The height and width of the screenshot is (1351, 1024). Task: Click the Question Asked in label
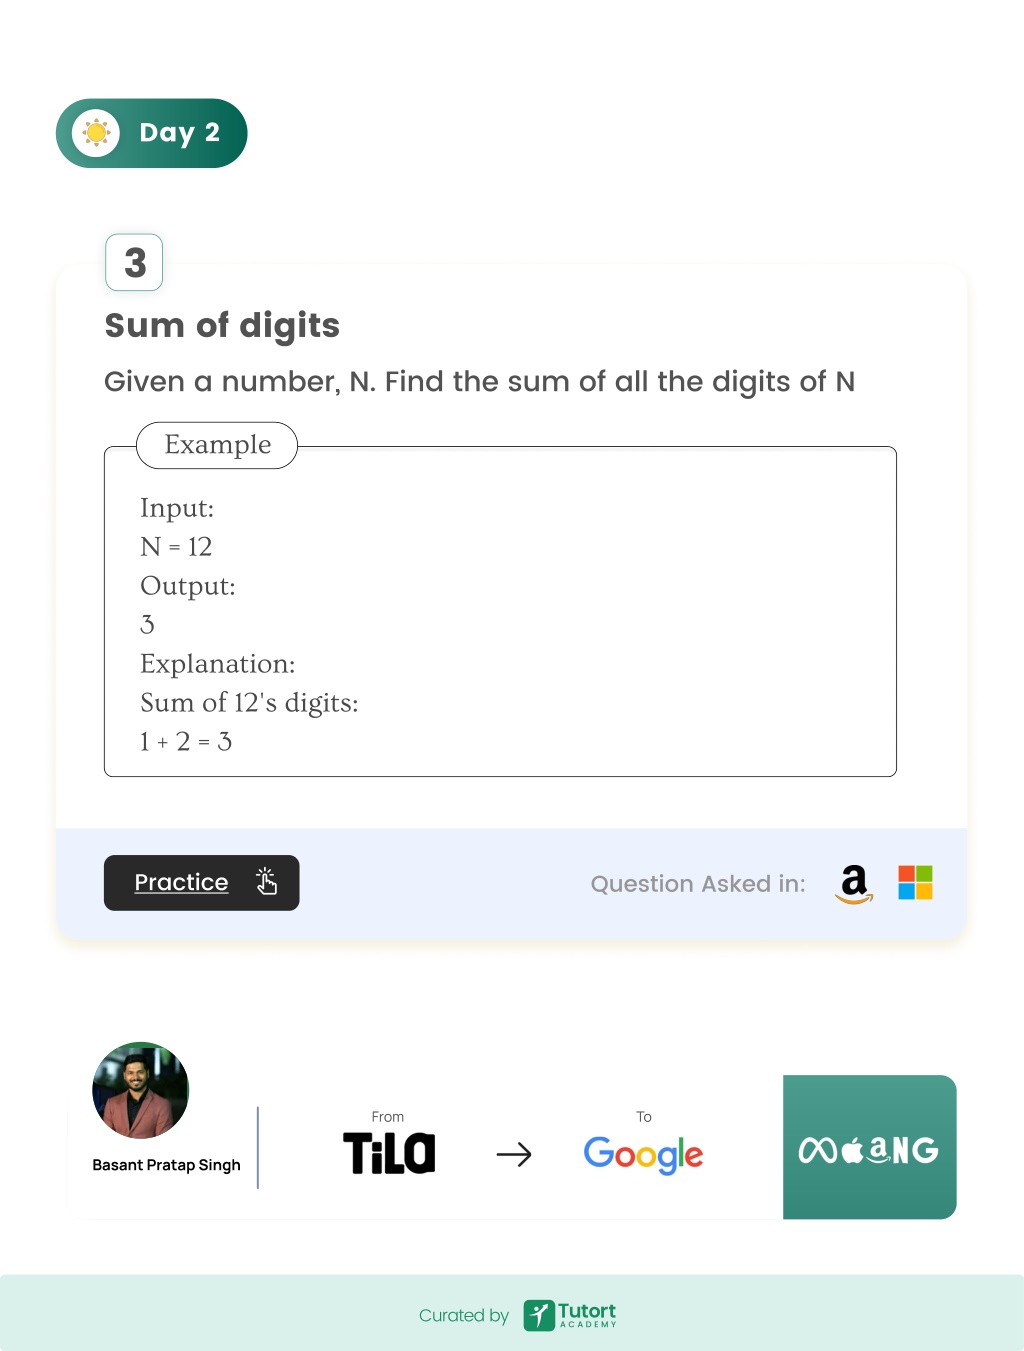[x=698, y=884]
